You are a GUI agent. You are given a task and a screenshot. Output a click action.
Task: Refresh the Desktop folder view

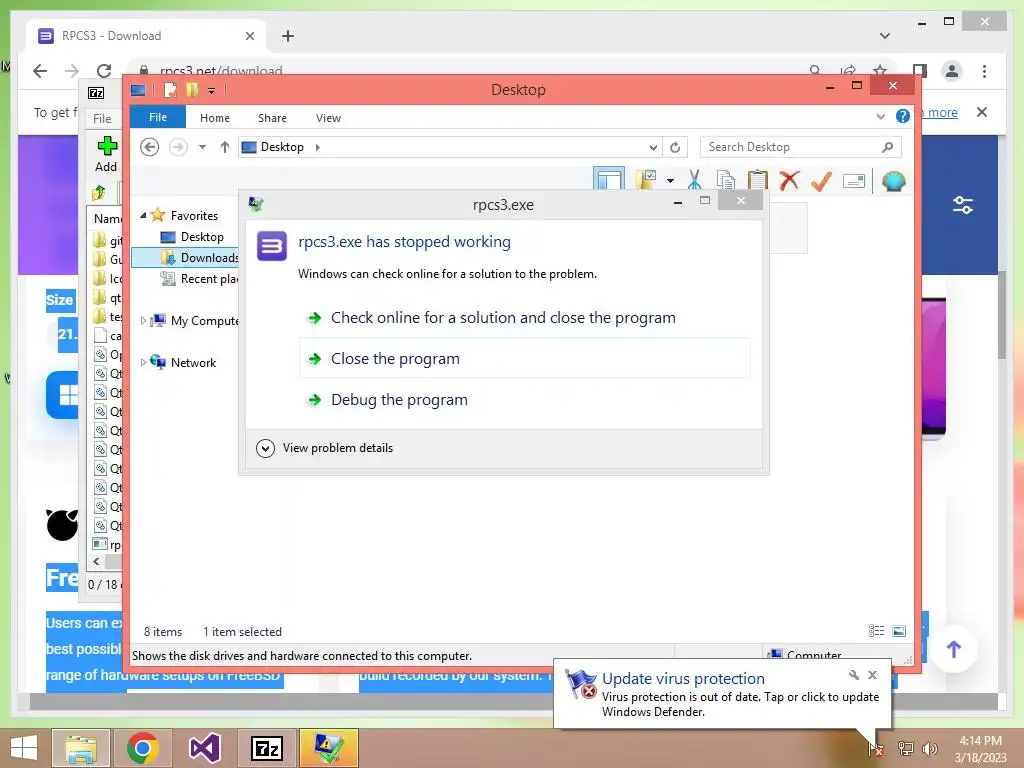click(675, 148)
